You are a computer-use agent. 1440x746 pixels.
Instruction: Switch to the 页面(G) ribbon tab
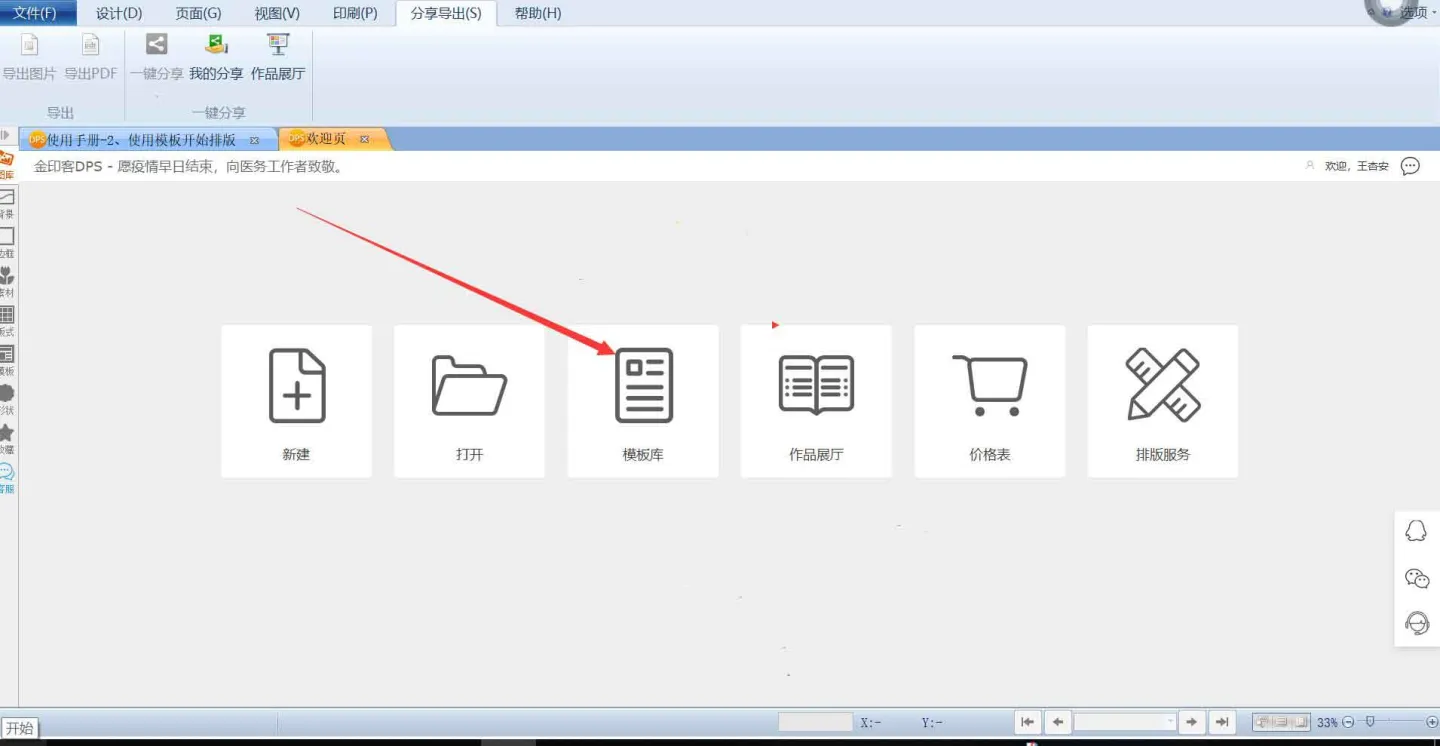tap(198, 13)
